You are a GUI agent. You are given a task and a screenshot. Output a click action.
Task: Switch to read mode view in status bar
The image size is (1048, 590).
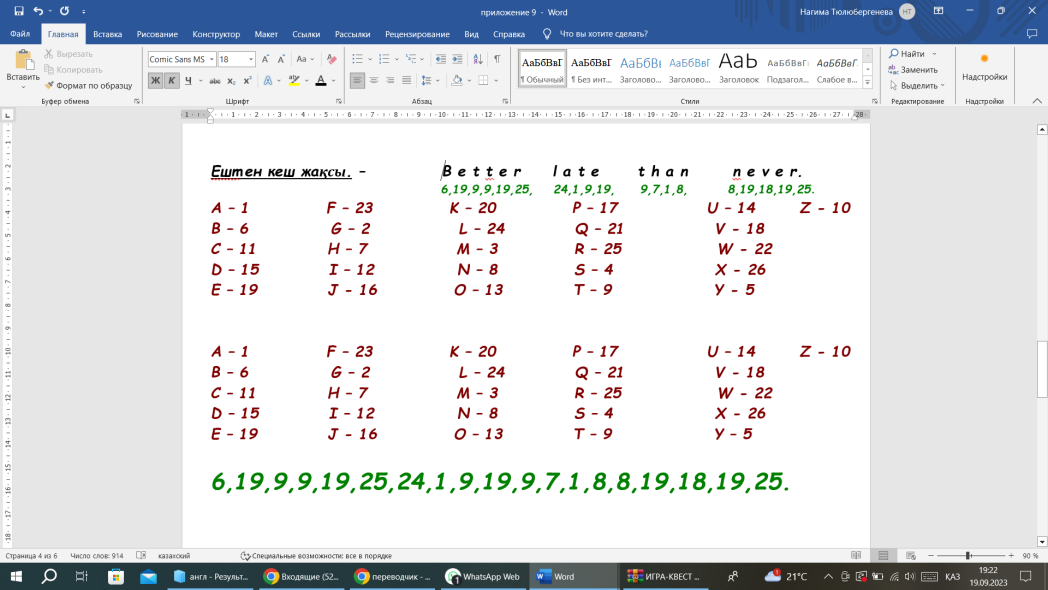tap(856, 555)
